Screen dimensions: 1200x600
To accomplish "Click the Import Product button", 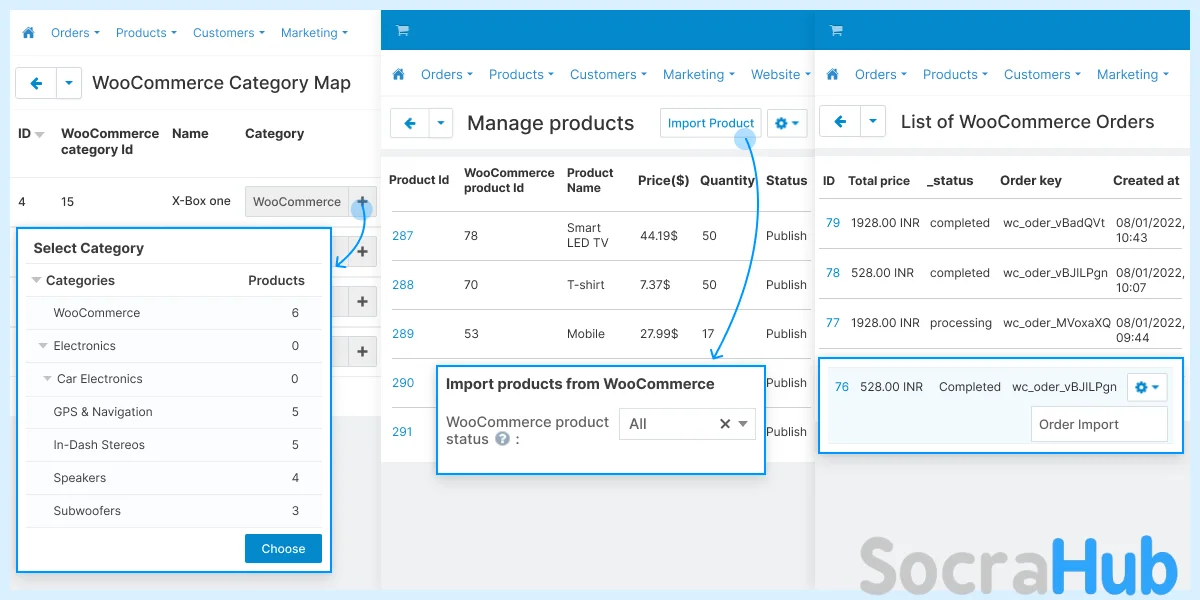I will pyautogui.click(x=710, y=123).
